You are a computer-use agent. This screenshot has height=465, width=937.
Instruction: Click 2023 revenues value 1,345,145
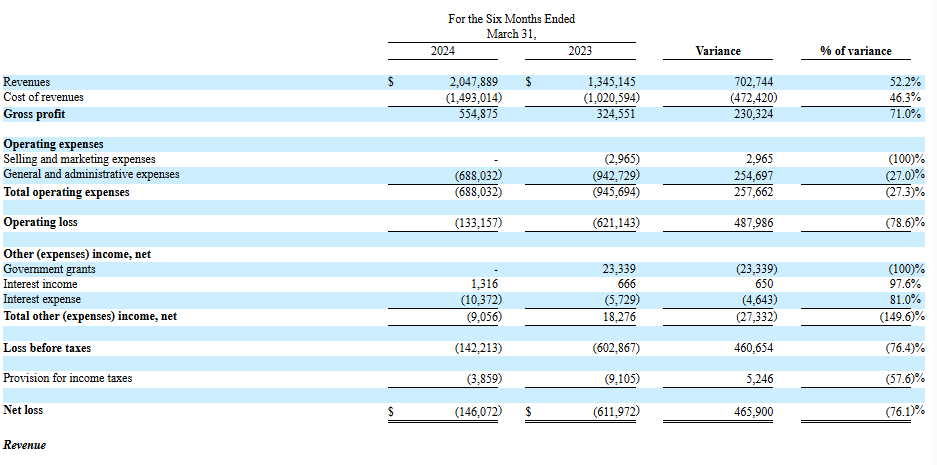pos(612,82)
